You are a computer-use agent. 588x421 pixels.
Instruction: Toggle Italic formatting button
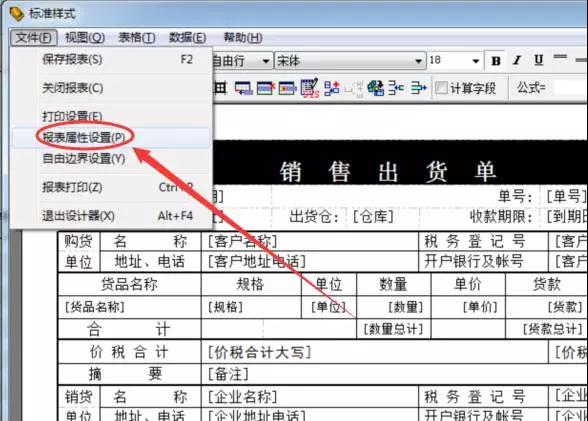point(517,60)
